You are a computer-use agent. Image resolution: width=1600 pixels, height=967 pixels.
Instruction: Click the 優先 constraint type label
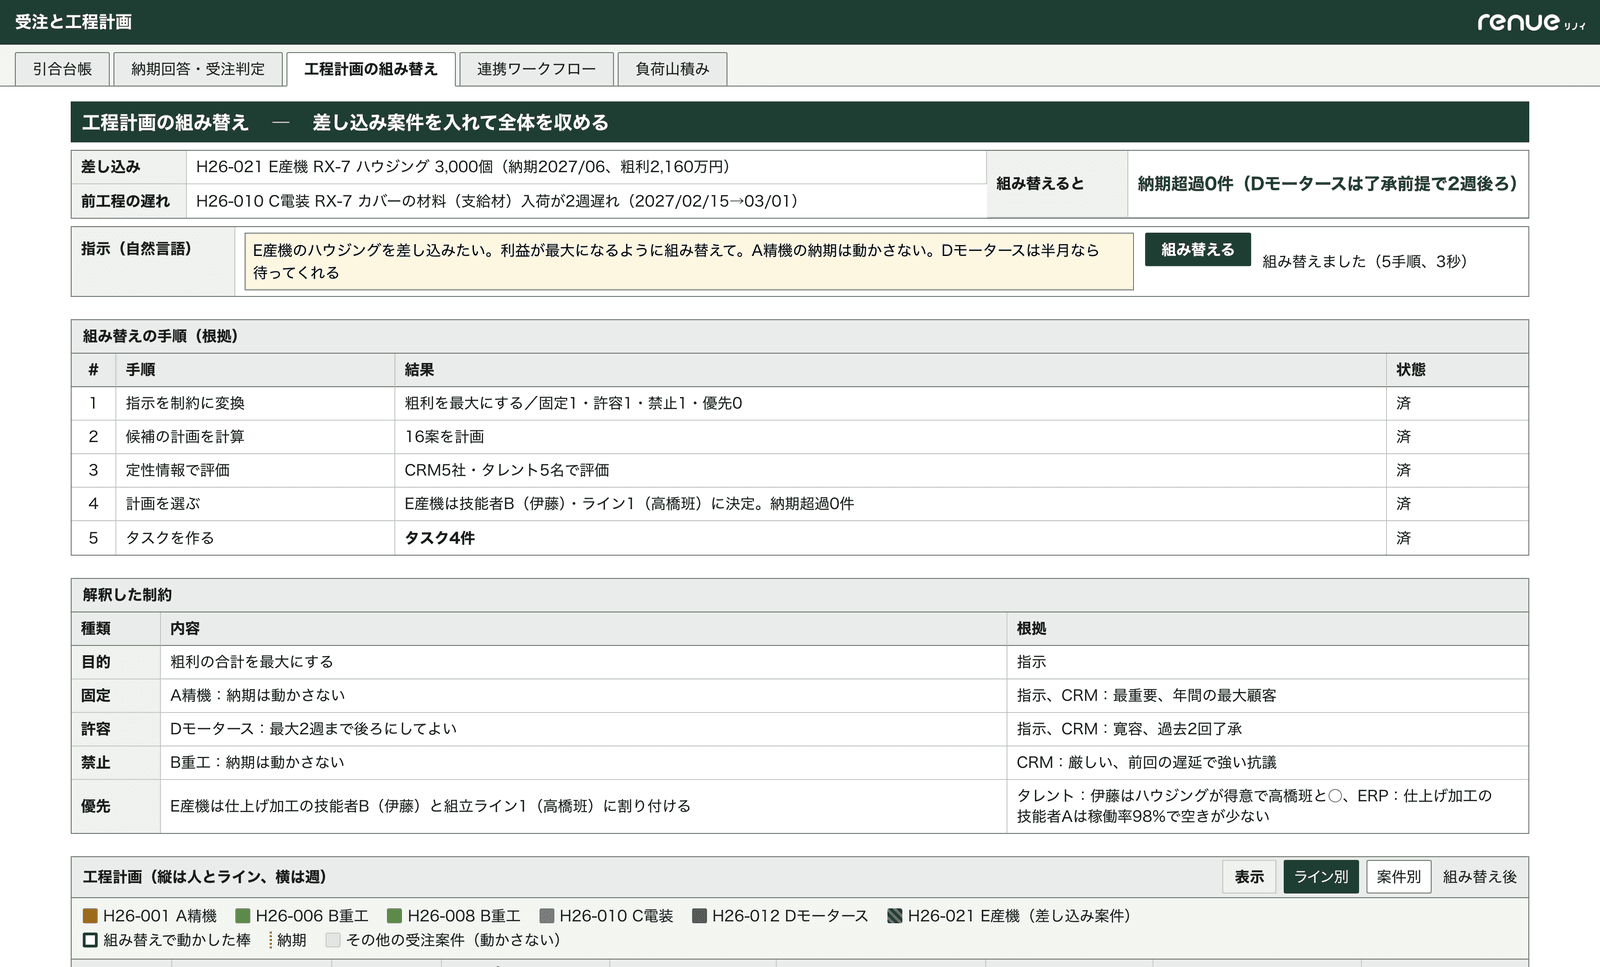(96, 806)
